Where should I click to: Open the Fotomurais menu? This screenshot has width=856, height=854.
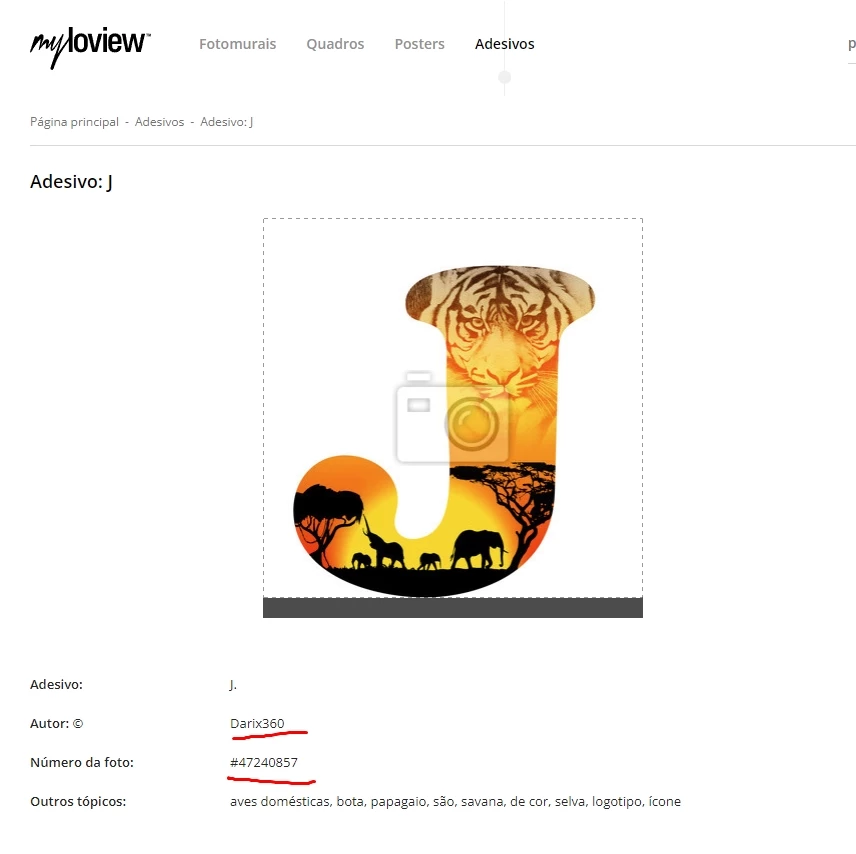[237, 44]
